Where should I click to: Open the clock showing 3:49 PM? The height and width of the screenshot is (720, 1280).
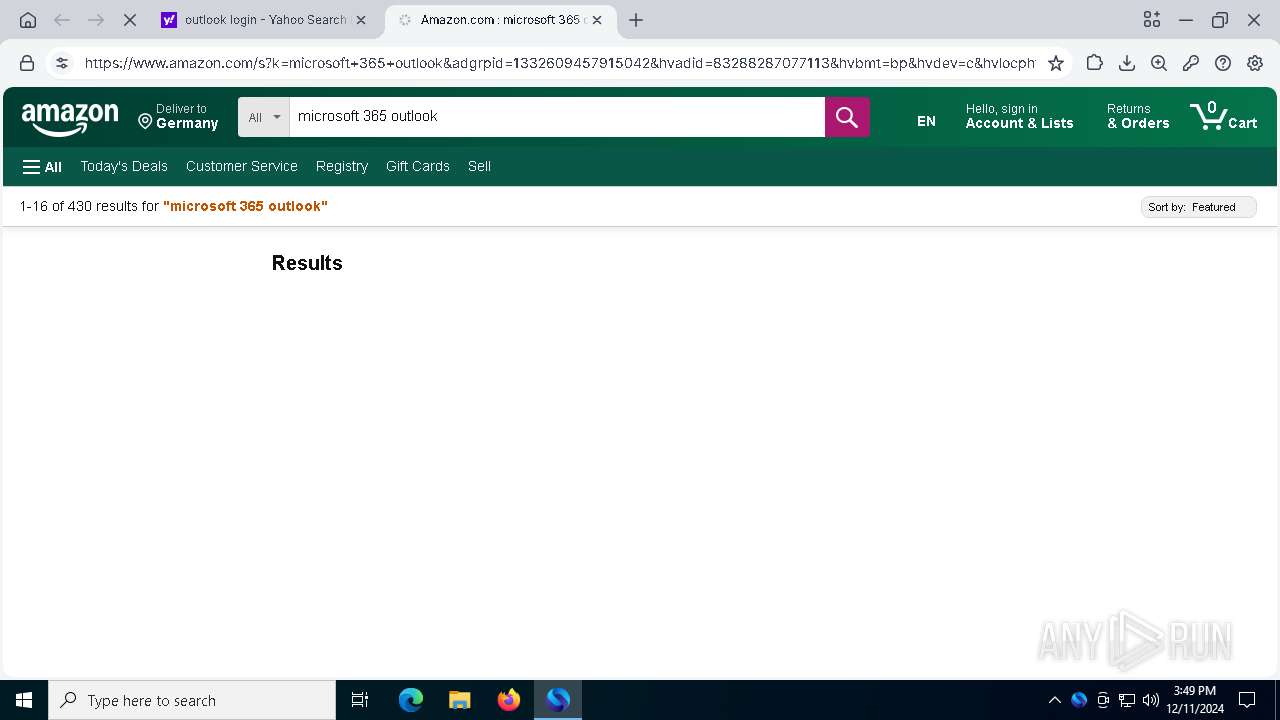pyautogui.click(x=1195, y=700)
